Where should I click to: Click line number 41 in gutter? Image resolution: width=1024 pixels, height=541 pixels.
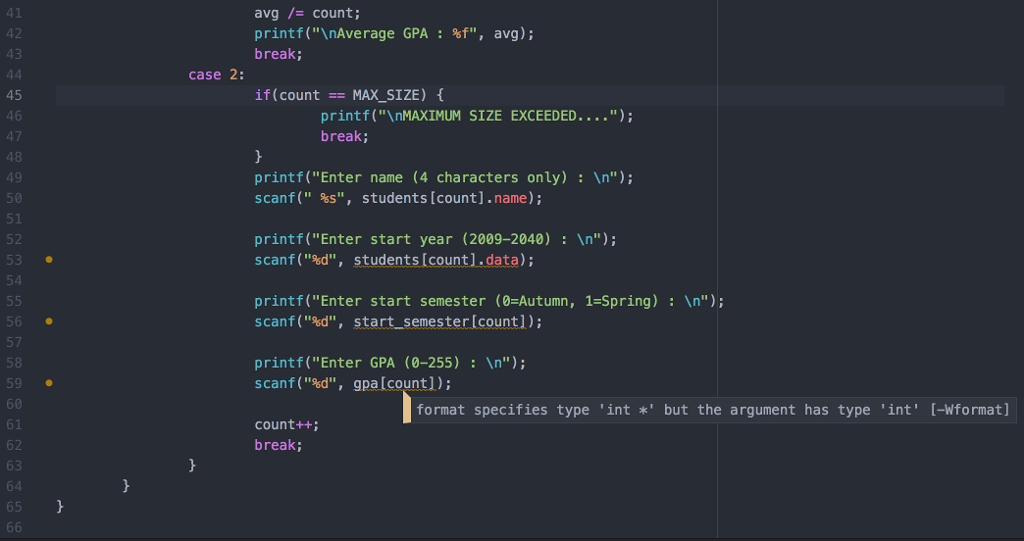tap(14, 13)
